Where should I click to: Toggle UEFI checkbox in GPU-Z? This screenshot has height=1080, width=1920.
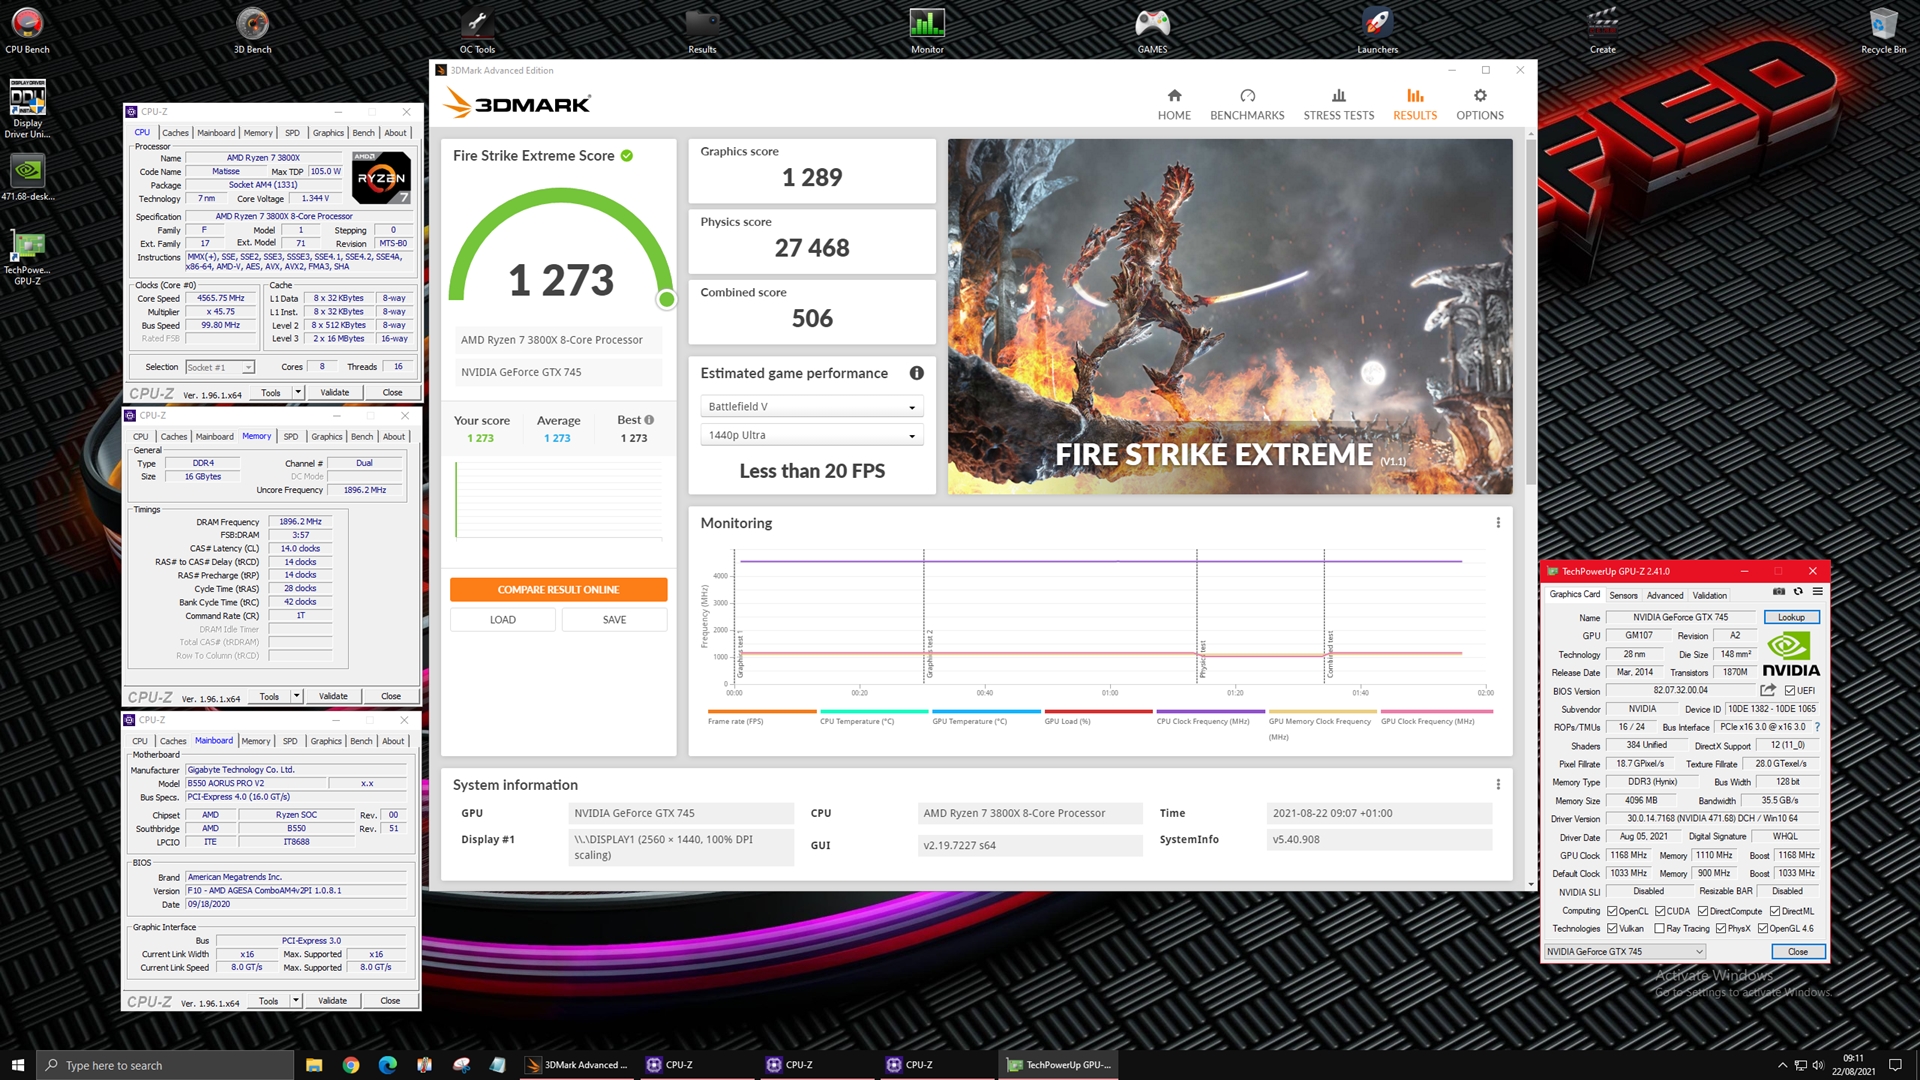pos(1790,690)
